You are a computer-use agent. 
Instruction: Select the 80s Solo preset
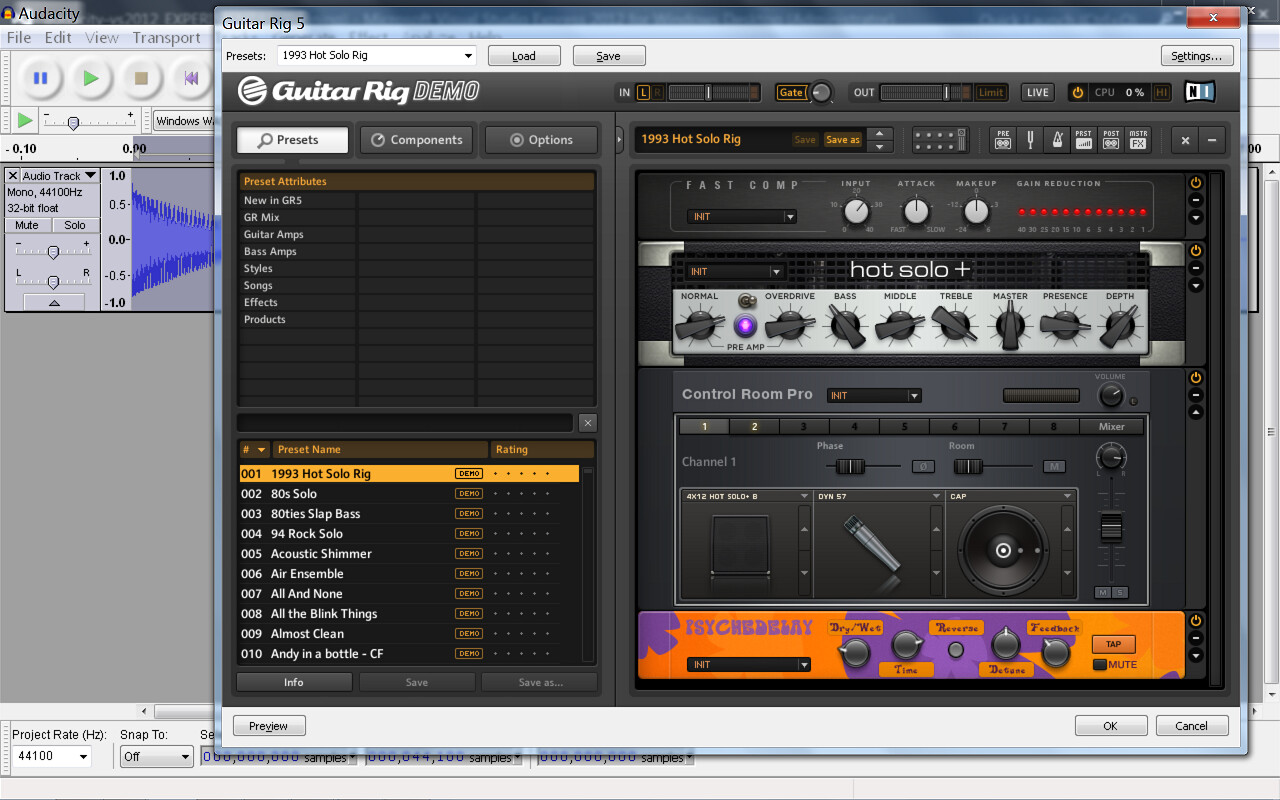(409, 494)
